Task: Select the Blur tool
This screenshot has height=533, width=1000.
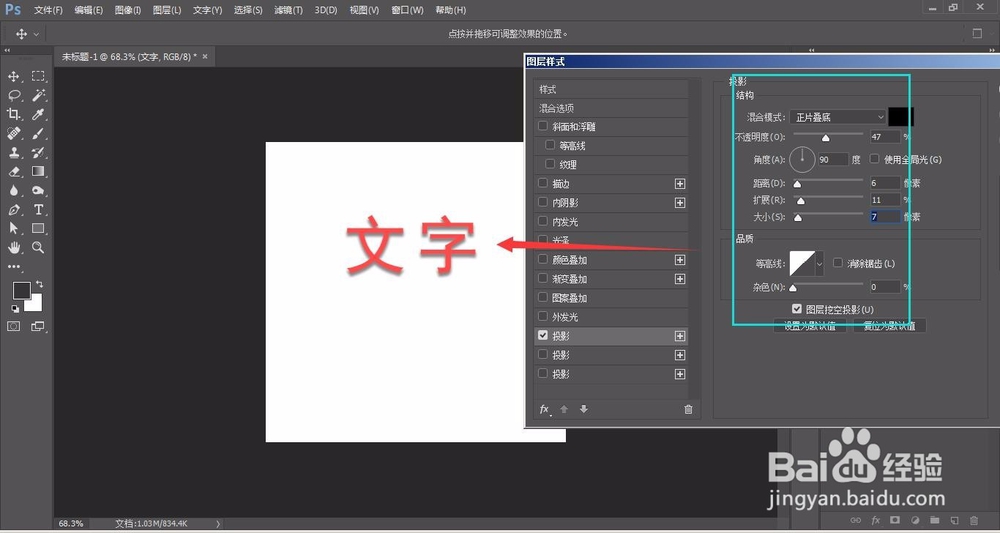Action: [x=13, y=190]
